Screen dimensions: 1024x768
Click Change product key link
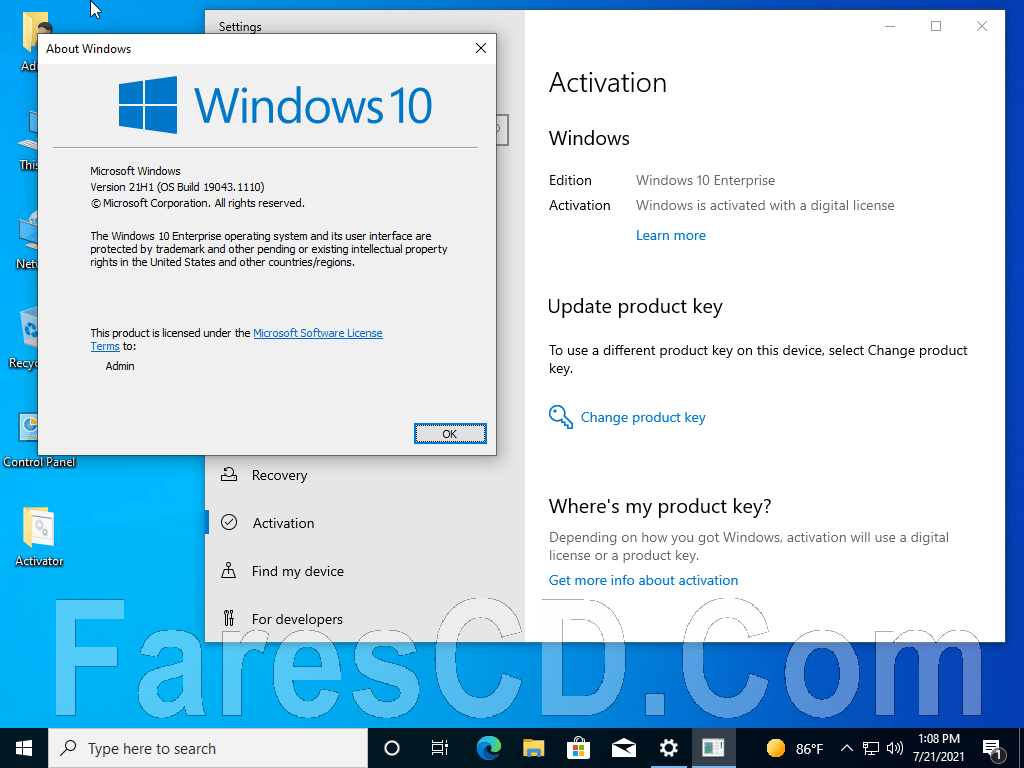643,417
